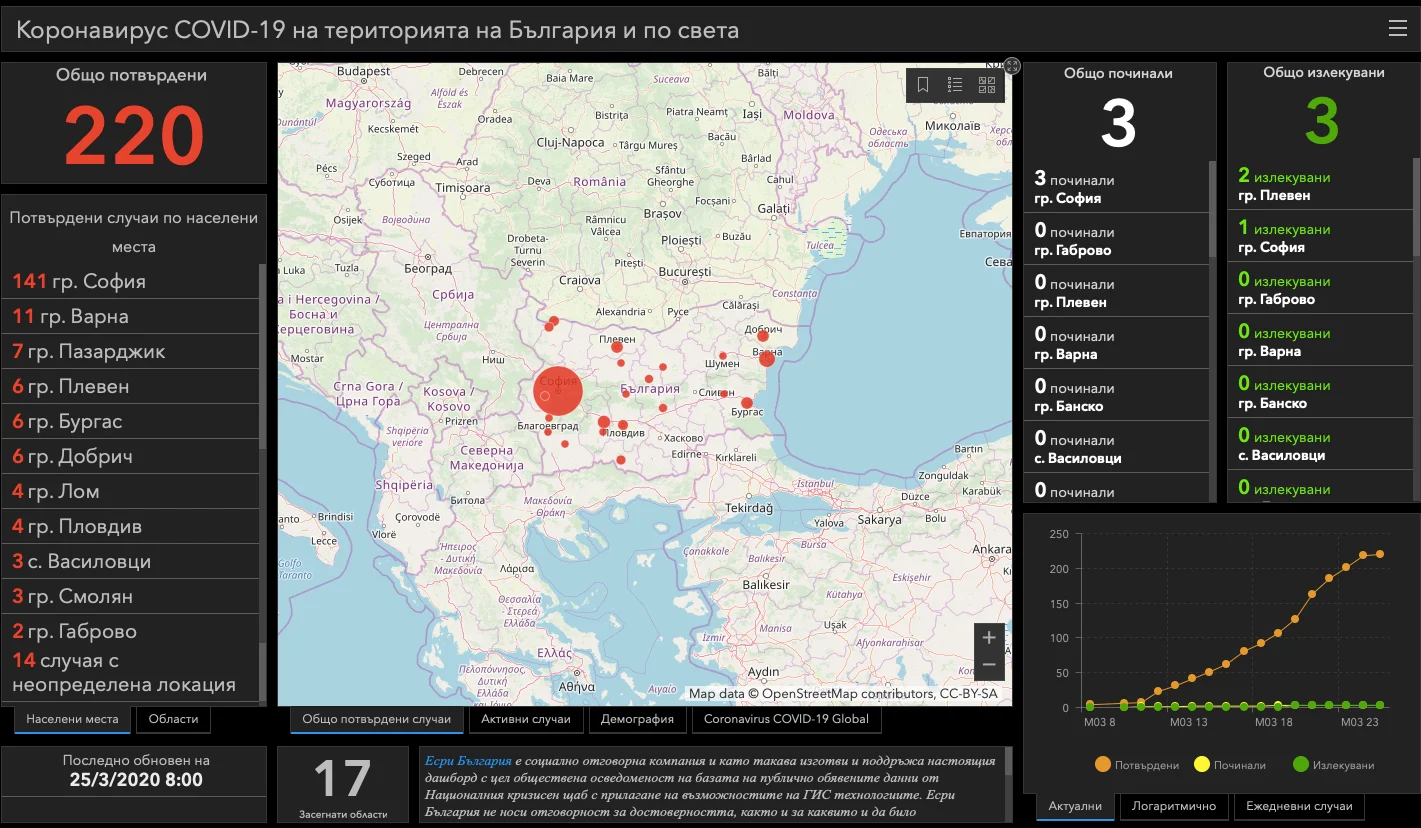The height and width of the screenshot is (828, 1421).
Task: Open map bookmarks icon
Action: 923,85
